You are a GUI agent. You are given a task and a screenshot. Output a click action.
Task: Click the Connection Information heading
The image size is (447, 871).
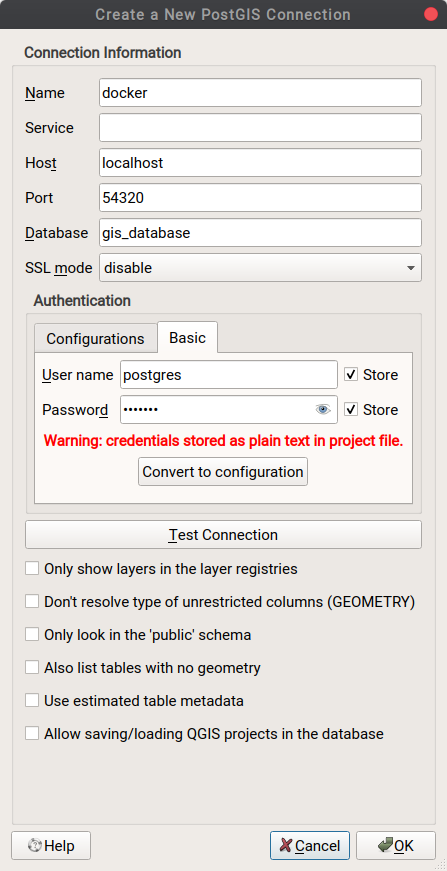click(x=103, y=53)
